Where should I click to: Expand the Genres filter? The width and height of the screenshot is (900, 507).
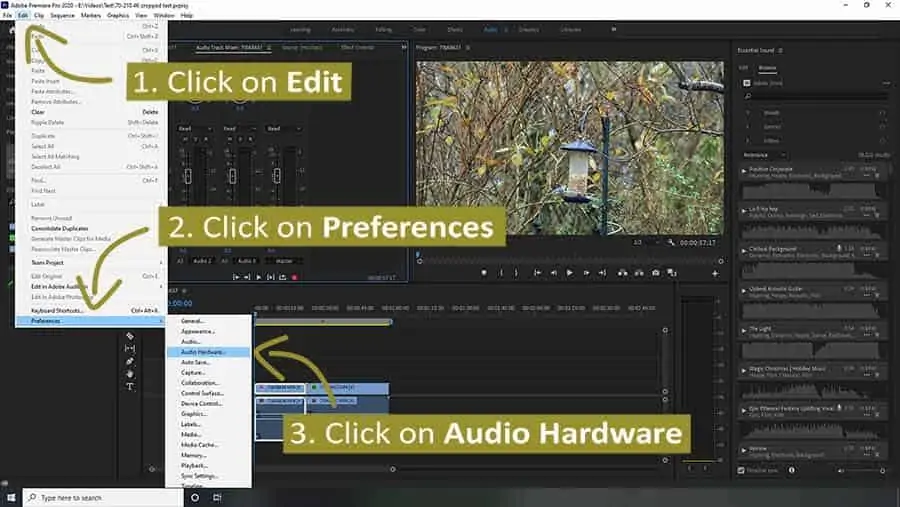[x=747, y=127]
